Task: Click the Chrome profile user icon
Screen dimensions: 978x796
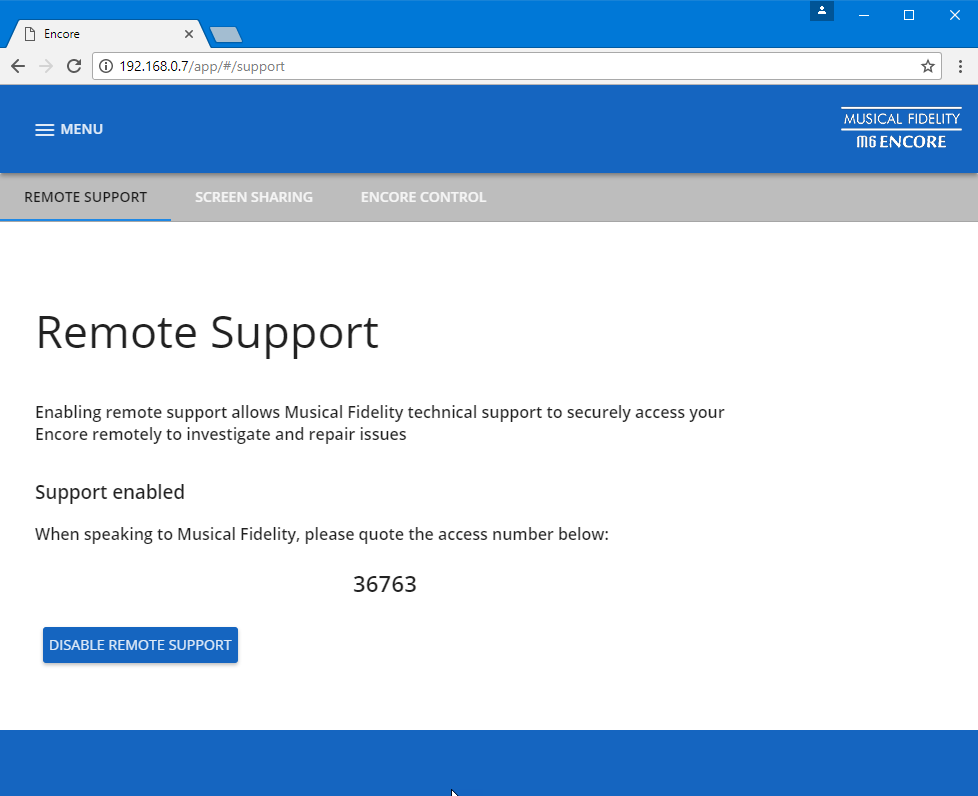Action: click(821, 11)
